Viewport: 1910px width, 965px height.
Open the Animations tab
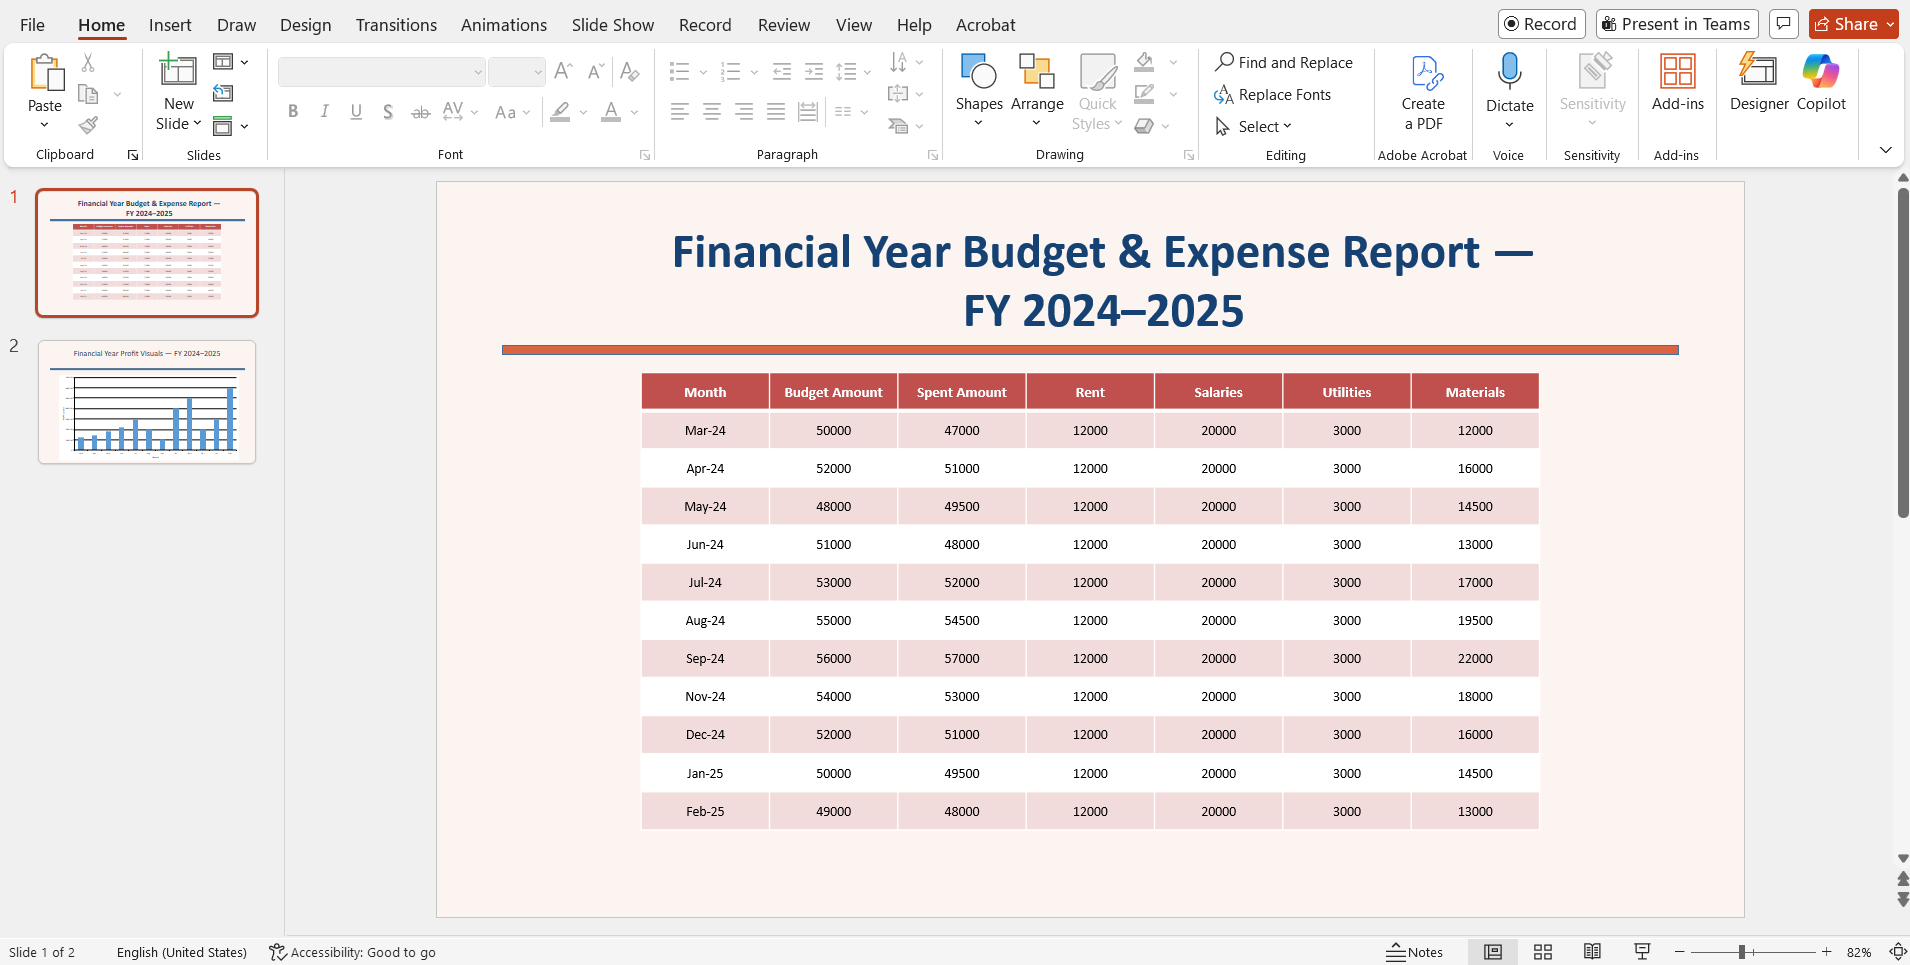[504, 25]
